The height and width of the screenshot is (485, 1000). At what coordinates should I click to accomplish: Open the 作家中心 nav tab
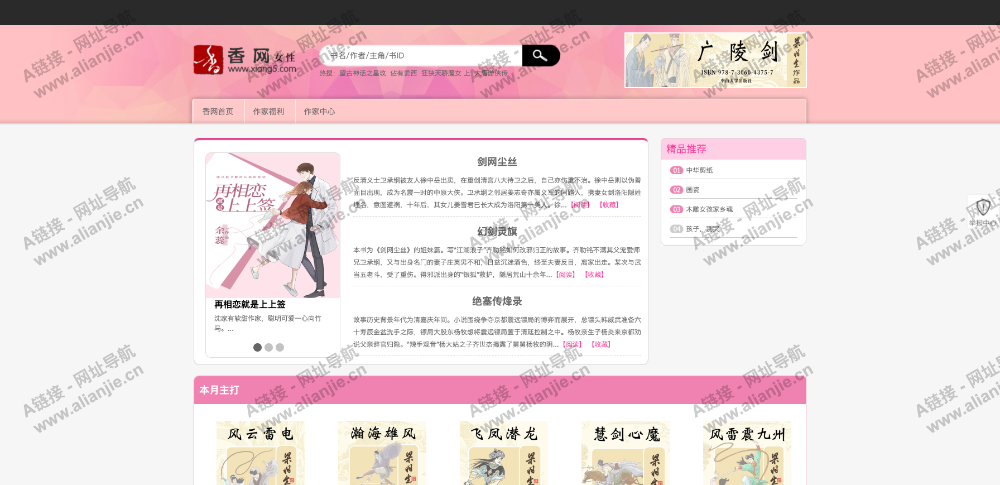pyautogui.click(x=320, y=112)
